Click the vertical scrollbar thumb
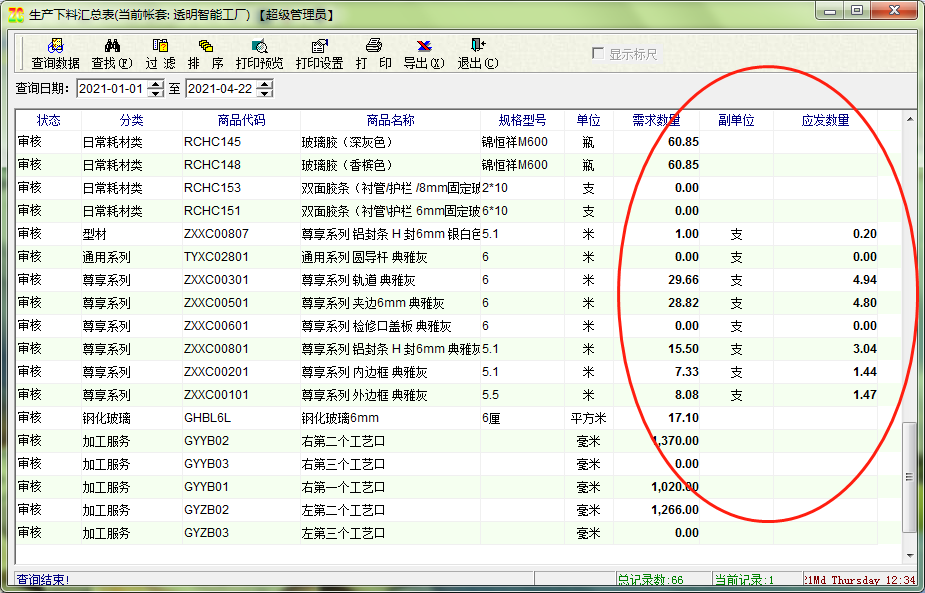The height and width of the screenshot is (593, 925). [x=910, y=476]
